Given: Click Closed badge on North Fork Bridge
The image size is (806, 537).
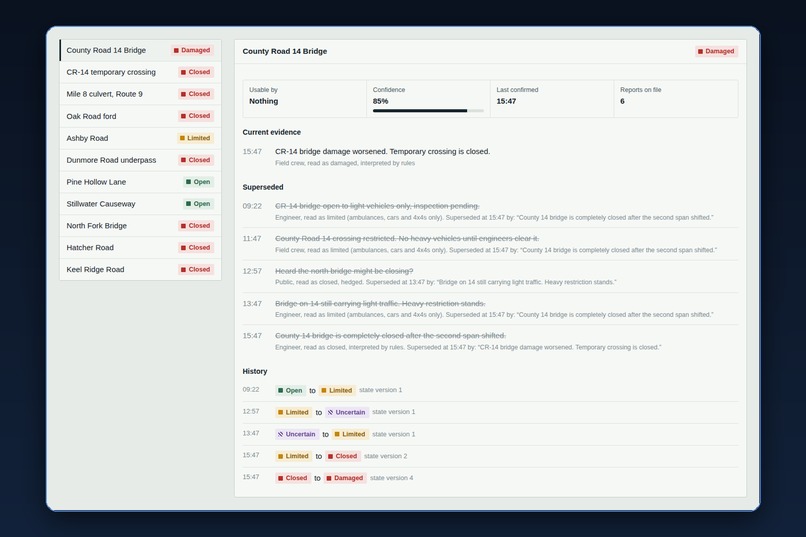Looking at the screenshot, I should (195, 226).
